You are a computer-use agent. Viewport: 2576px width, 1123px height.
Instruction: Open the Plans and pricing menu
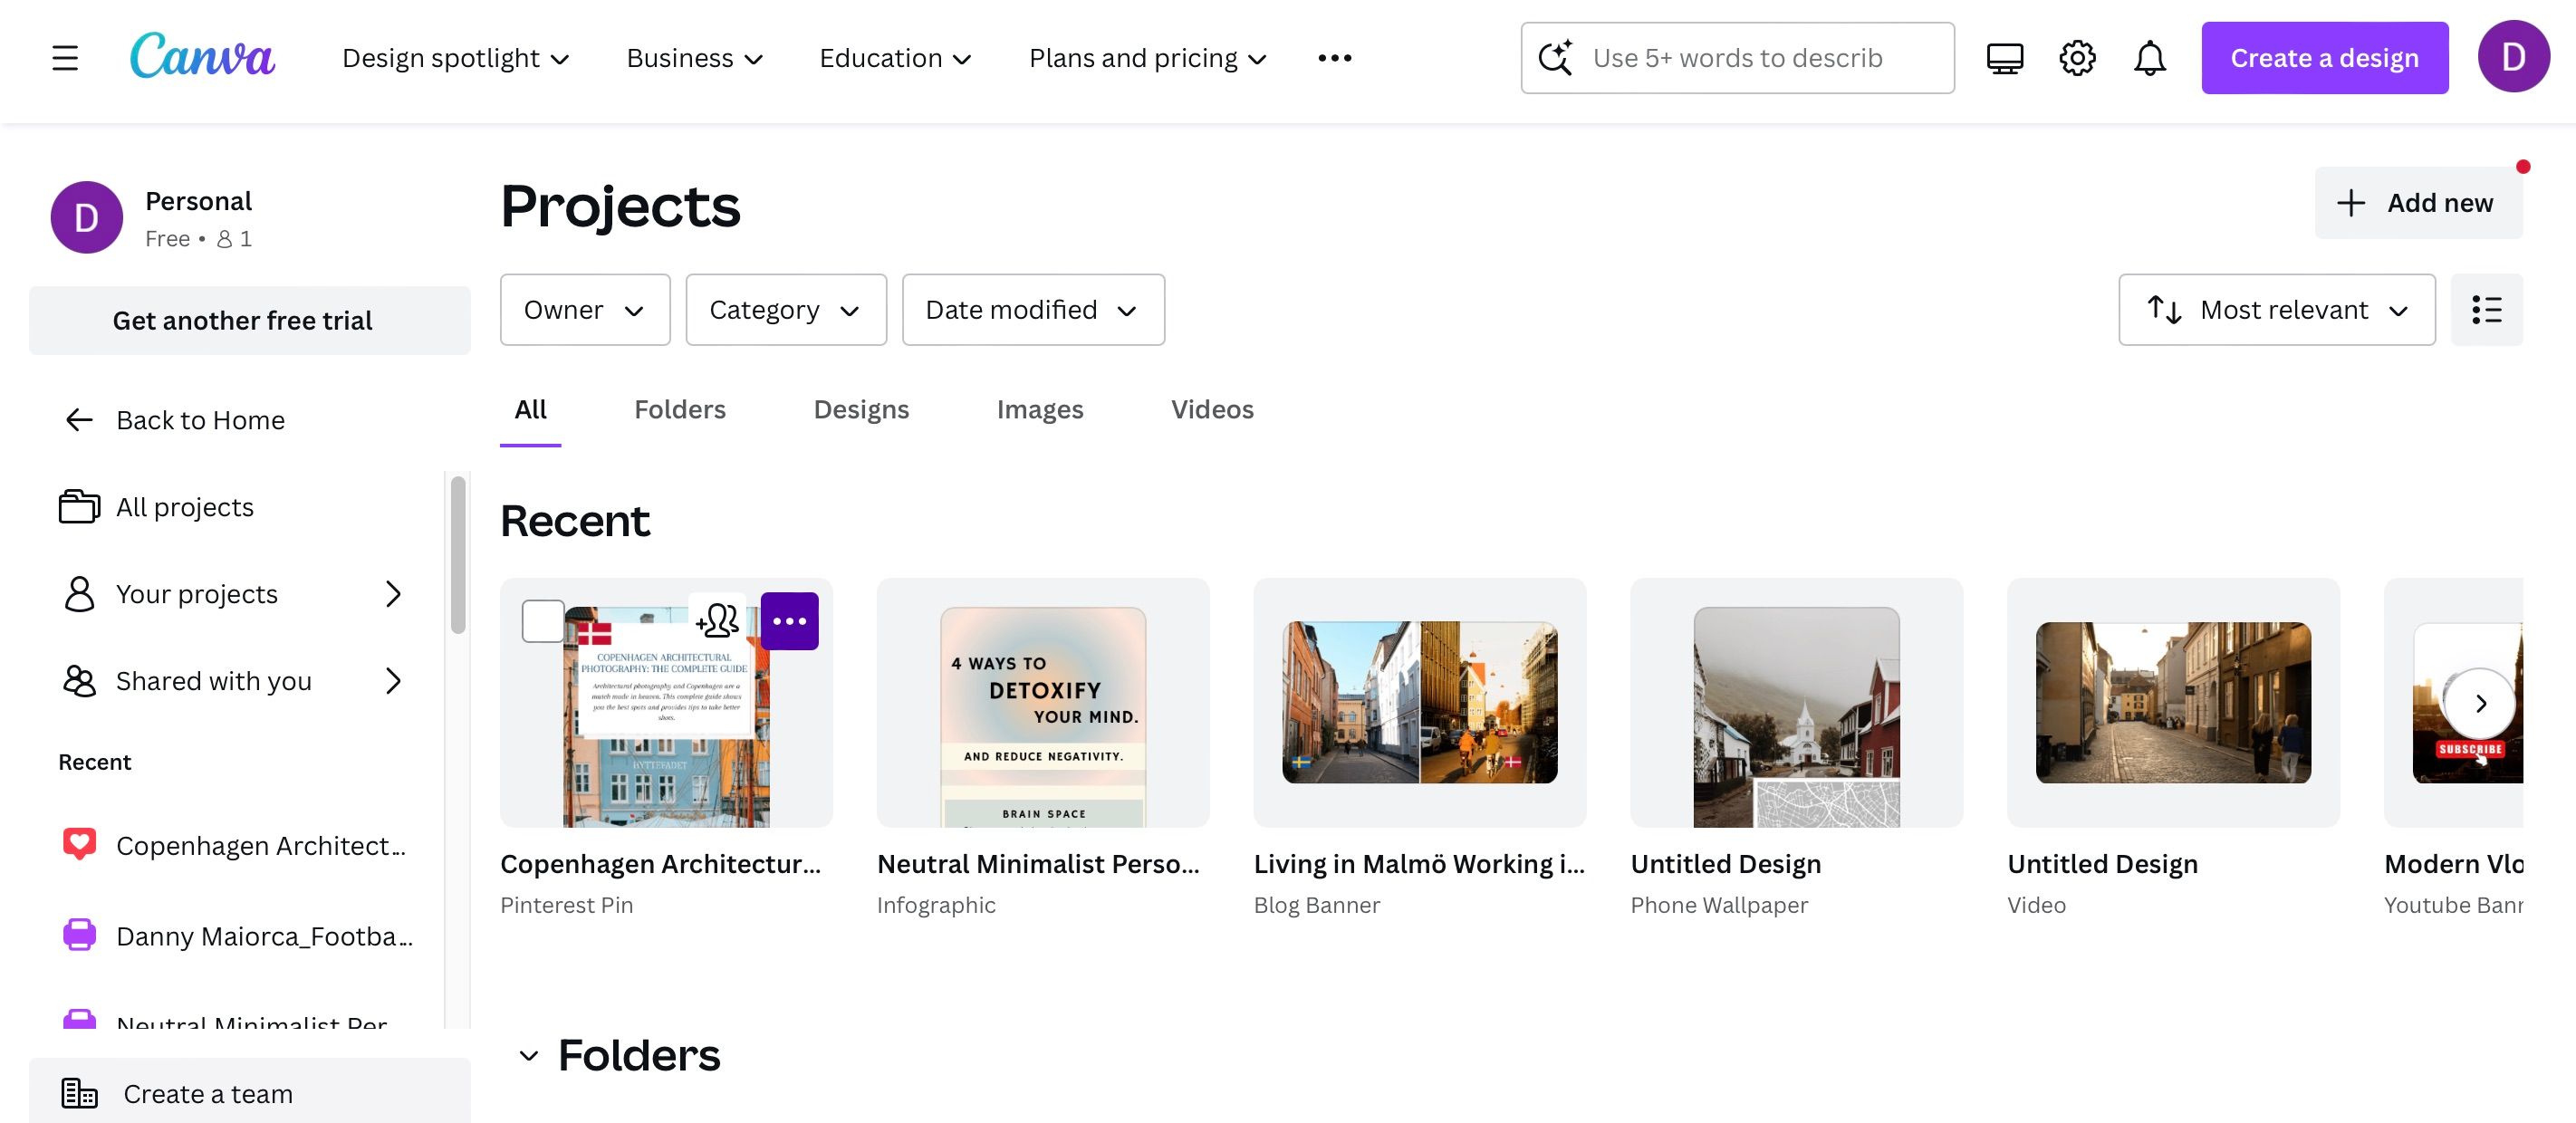pyautogui.click(x=1148, y=57)
